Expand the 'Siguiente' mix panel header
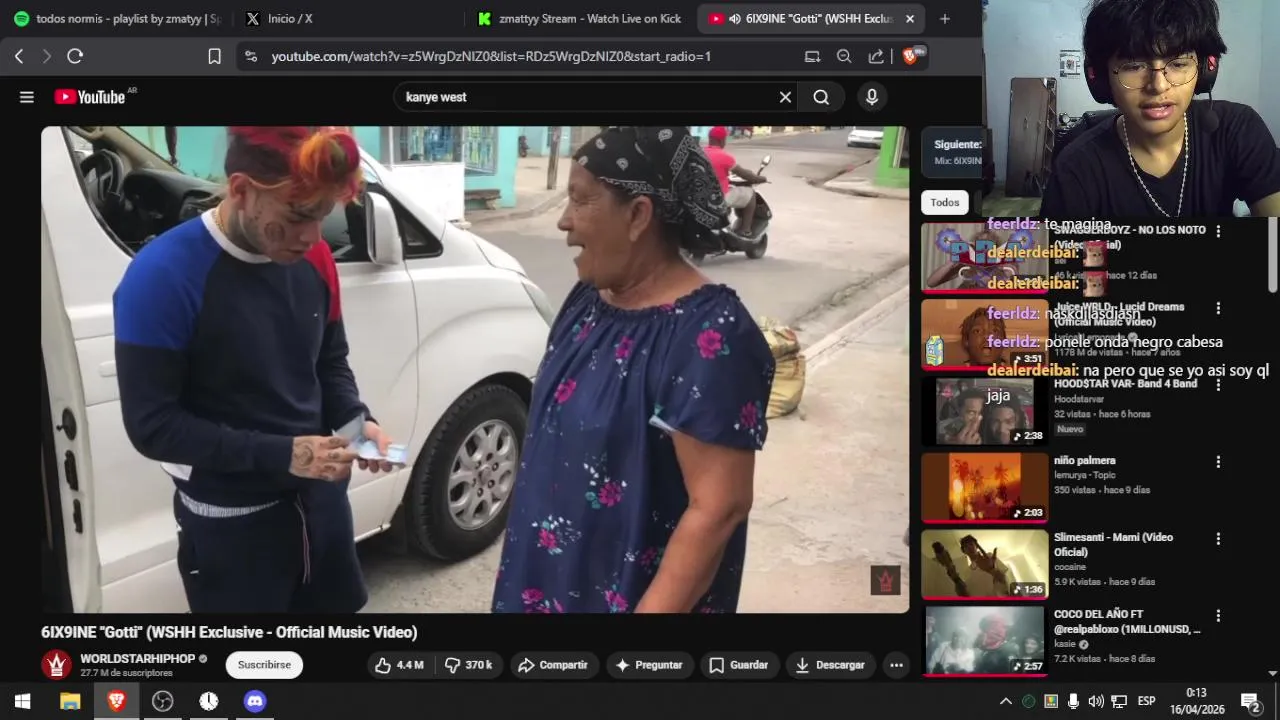This screenshot has width=1280, height=720. pyautogui.click(x=952, y=152)
